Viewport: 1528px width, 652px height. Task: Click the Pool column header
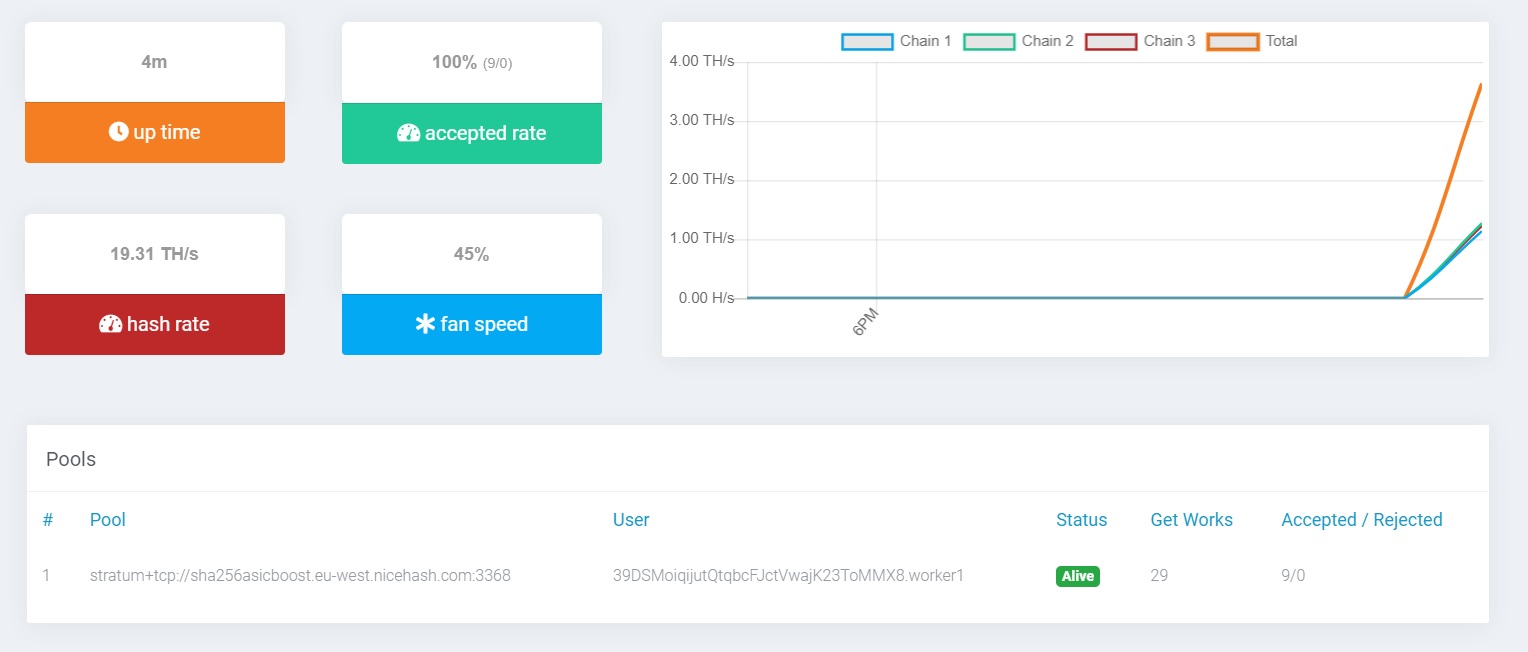pos(108,520)
